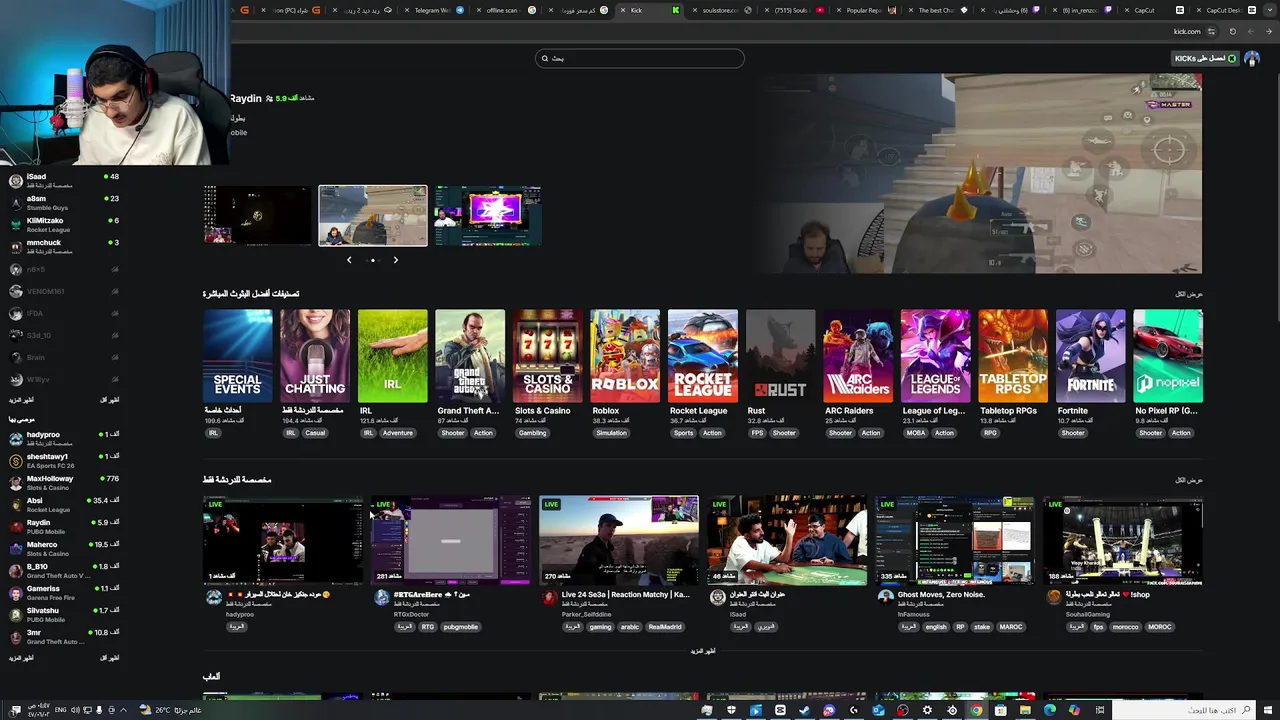The width and height of the screenshot is (1280, 720).
Task: Open the IRL category cover
Action: pos(392,356)
